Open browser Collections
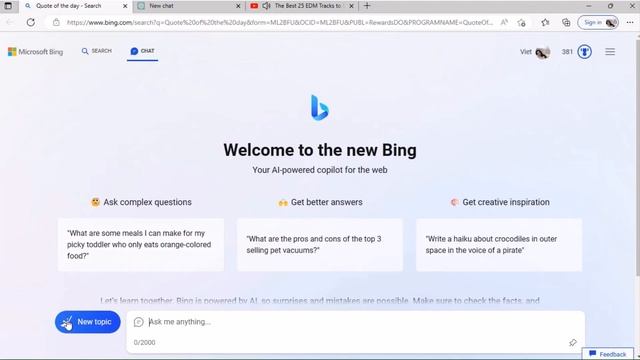The image size is (640, 360). tap(566, 22)
